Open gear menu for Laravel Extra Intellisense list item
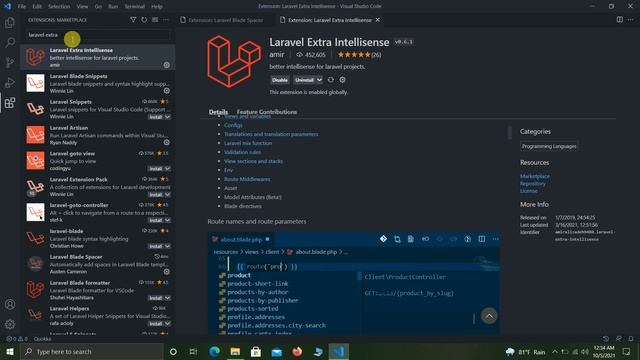This screenshot has height=360, width=640. point(167,65)
